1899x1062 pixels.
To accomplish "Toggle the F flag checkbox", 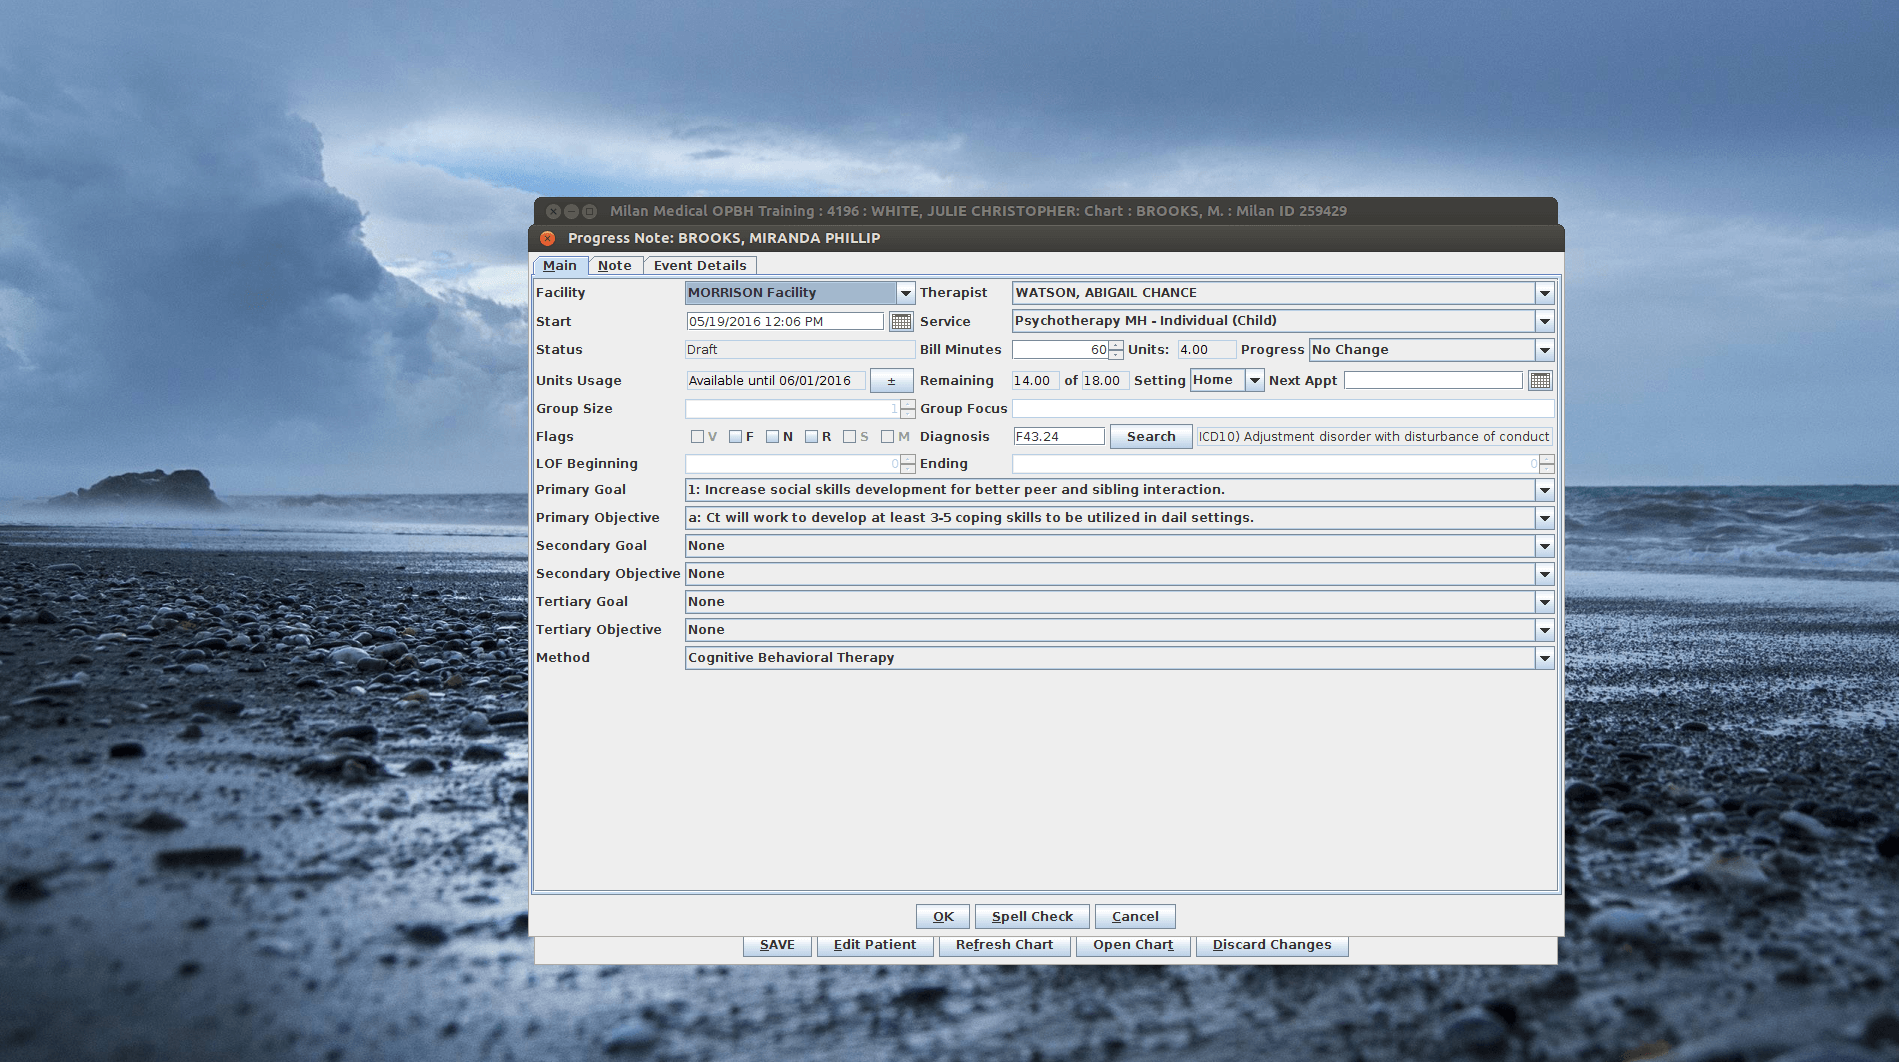I will click(x=735, y=436).
